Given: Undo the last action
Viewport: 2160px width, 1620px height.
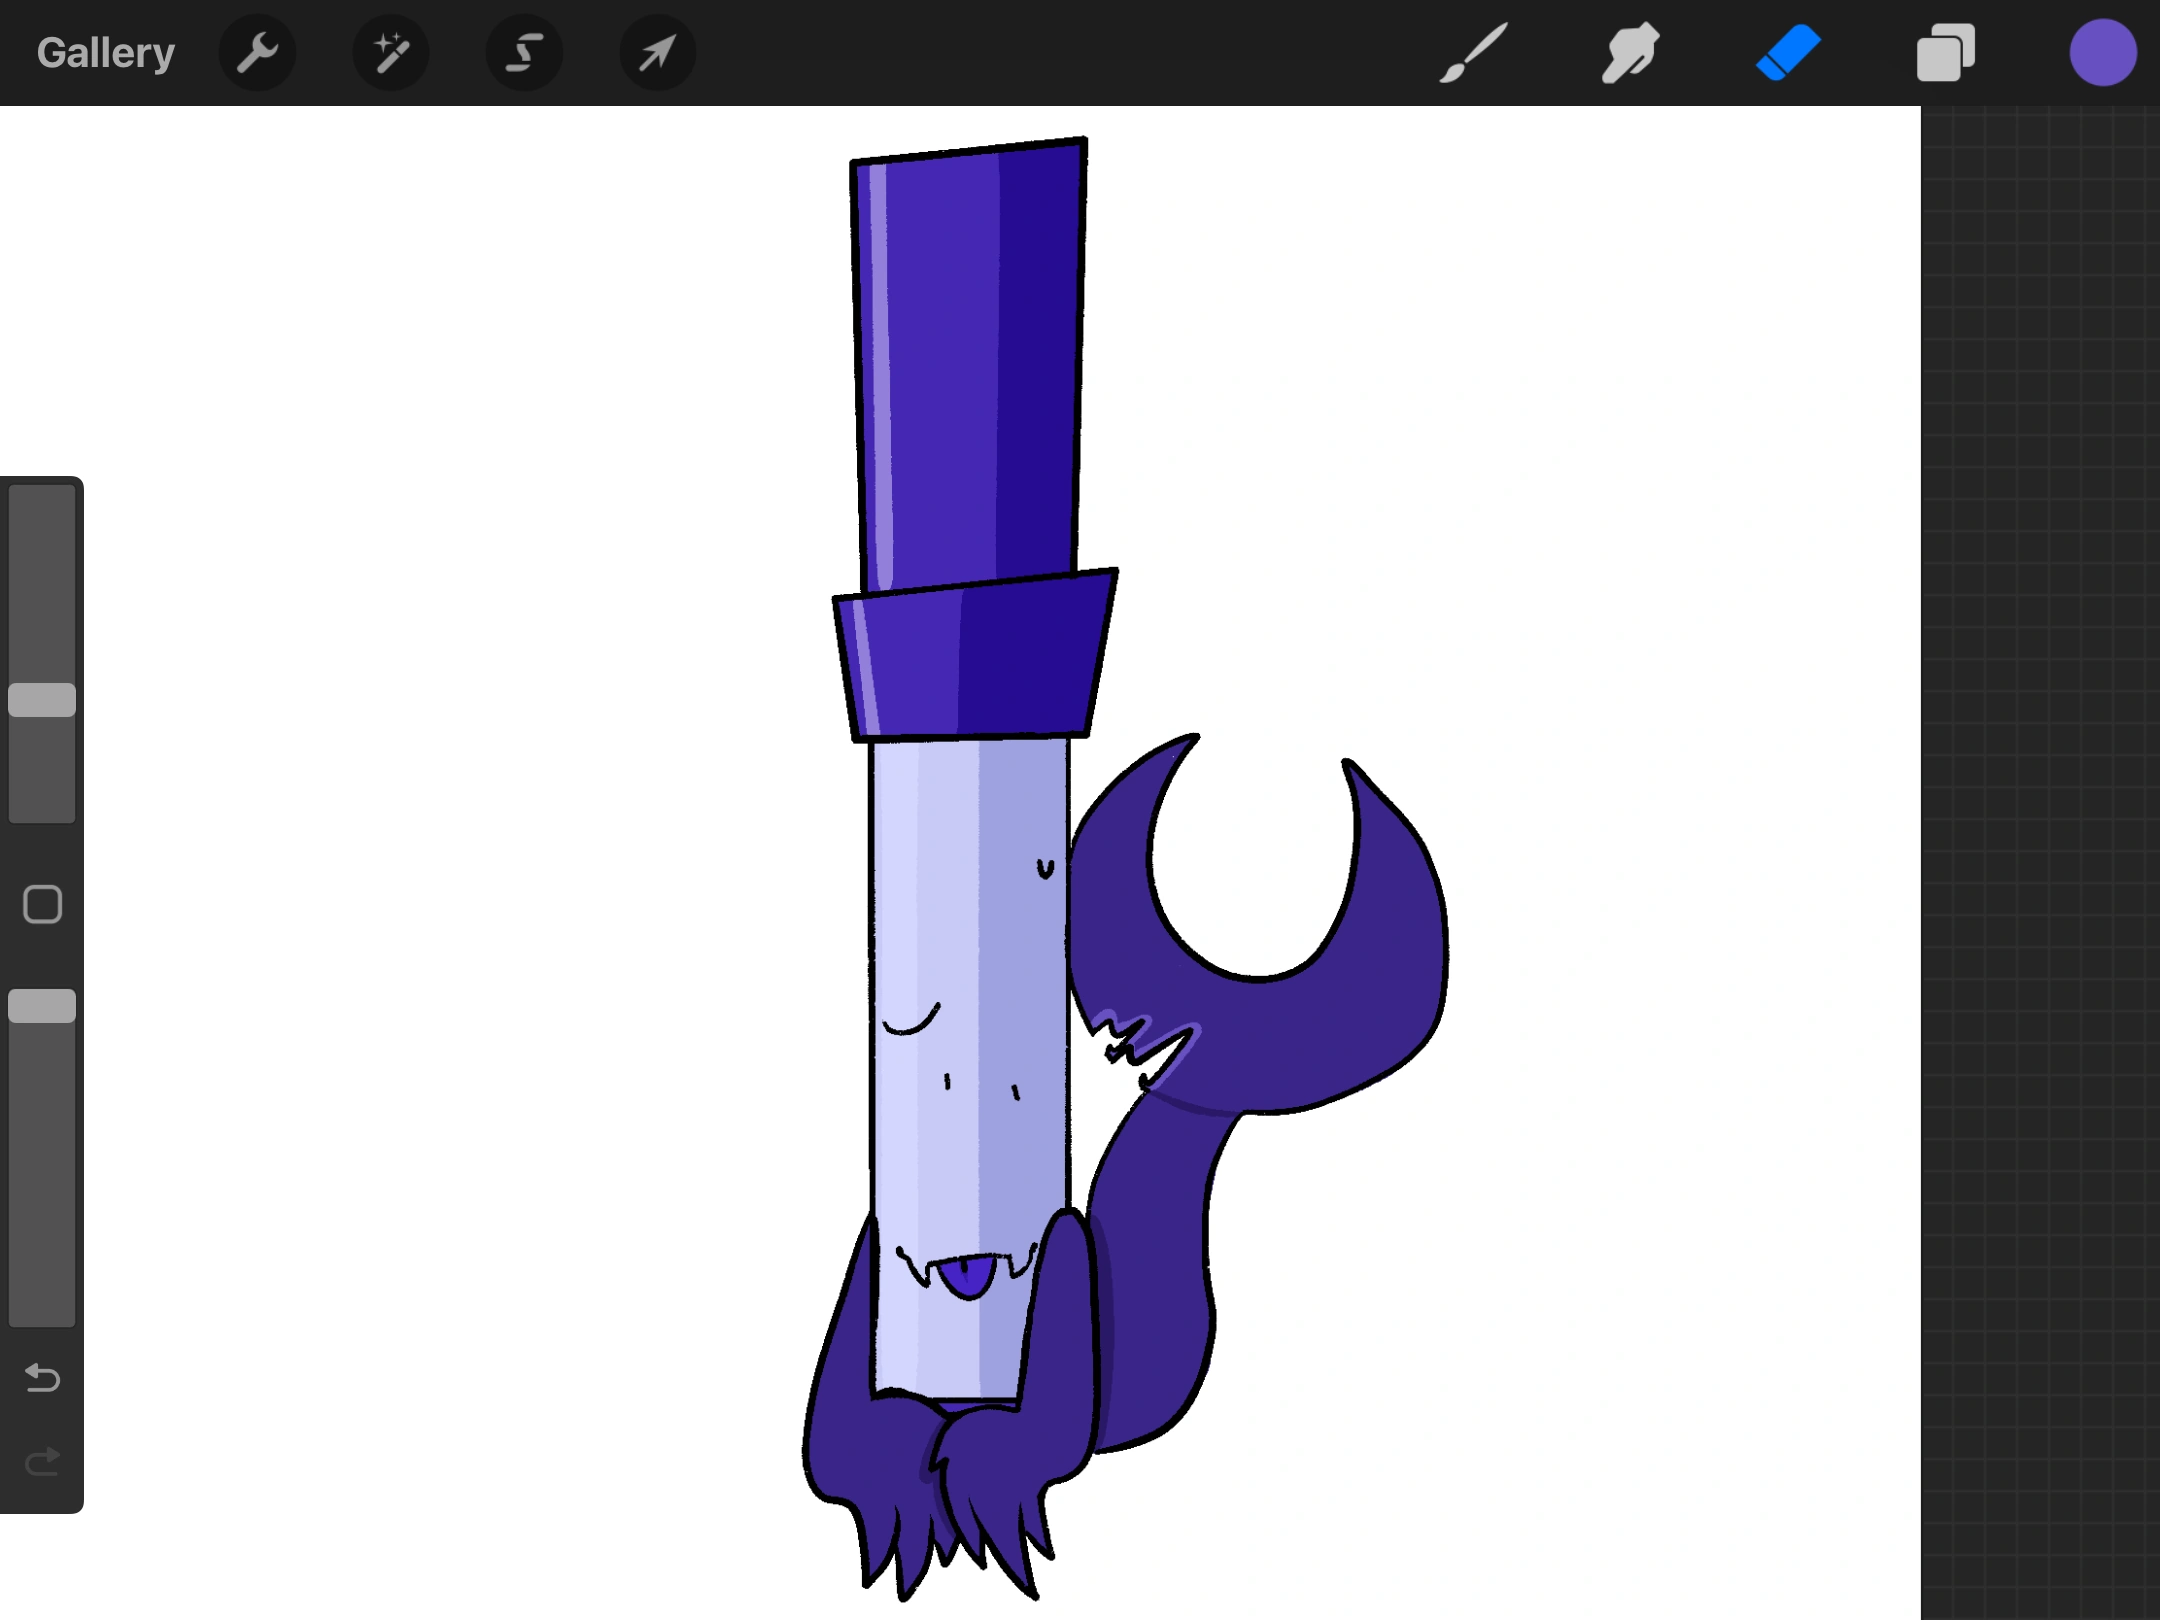Looking at the screenshot, I should tap(42, 1378).
